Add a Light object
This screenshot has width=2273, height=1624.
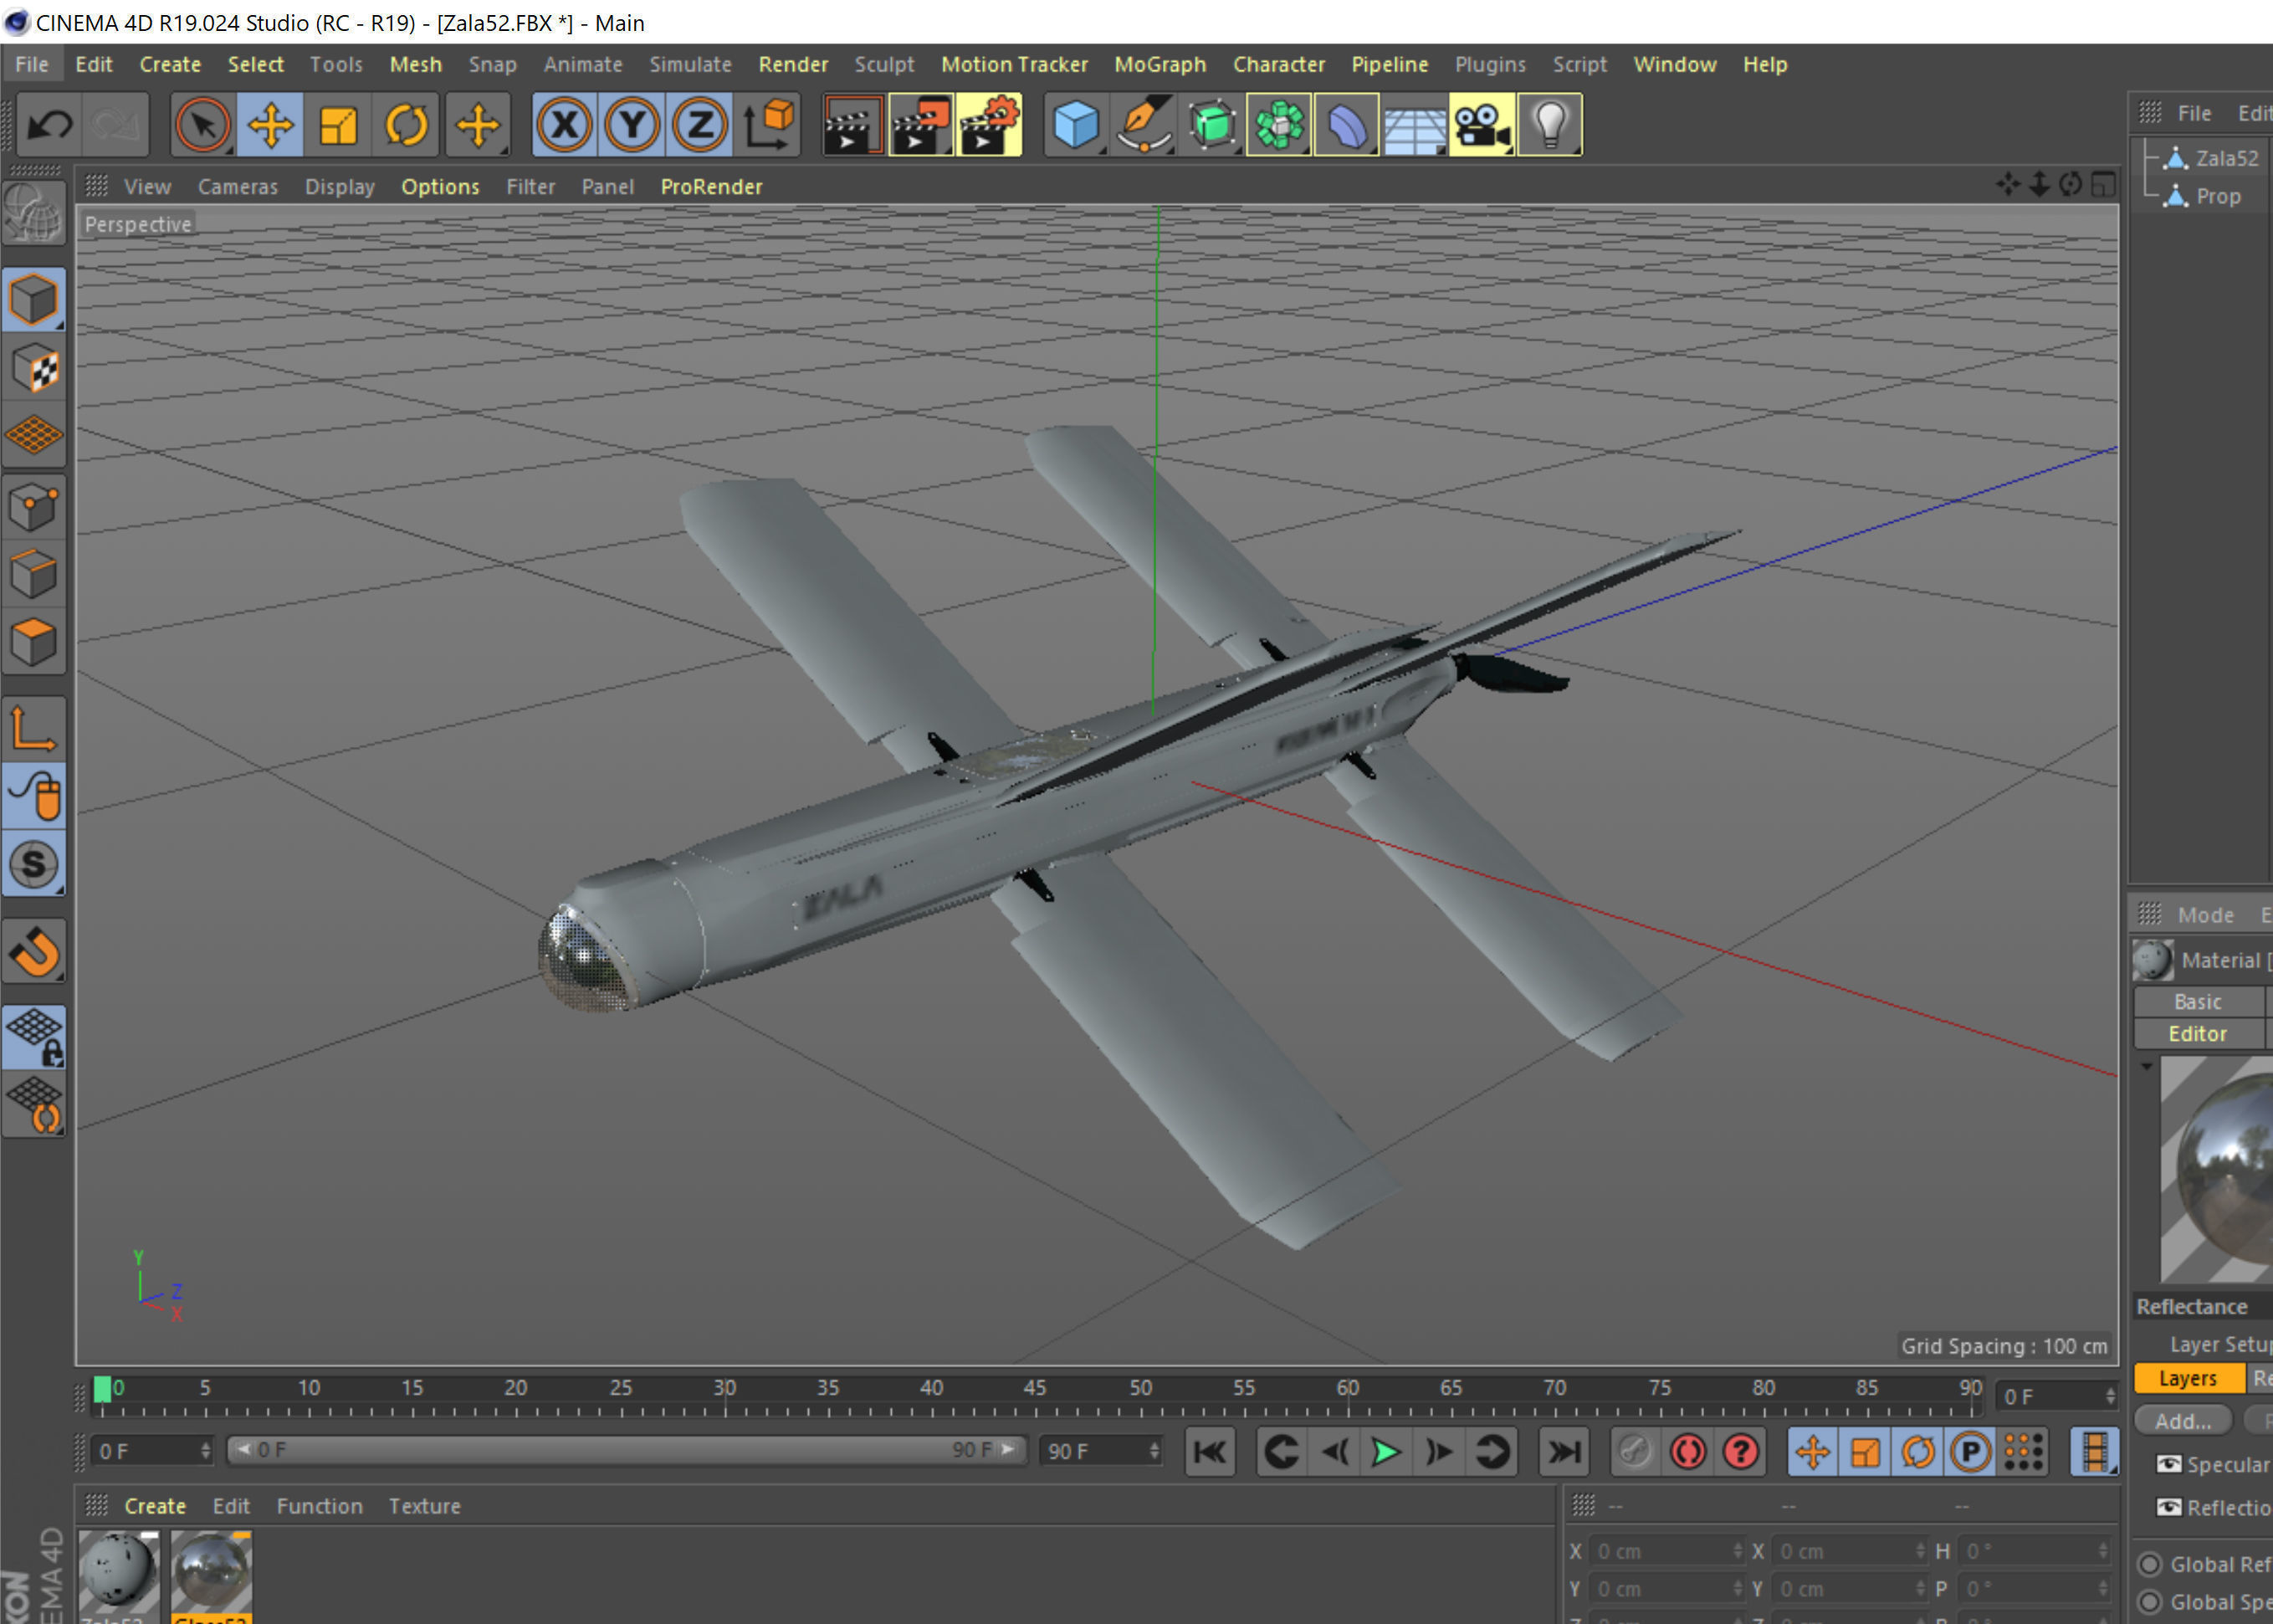point(1550,125)
